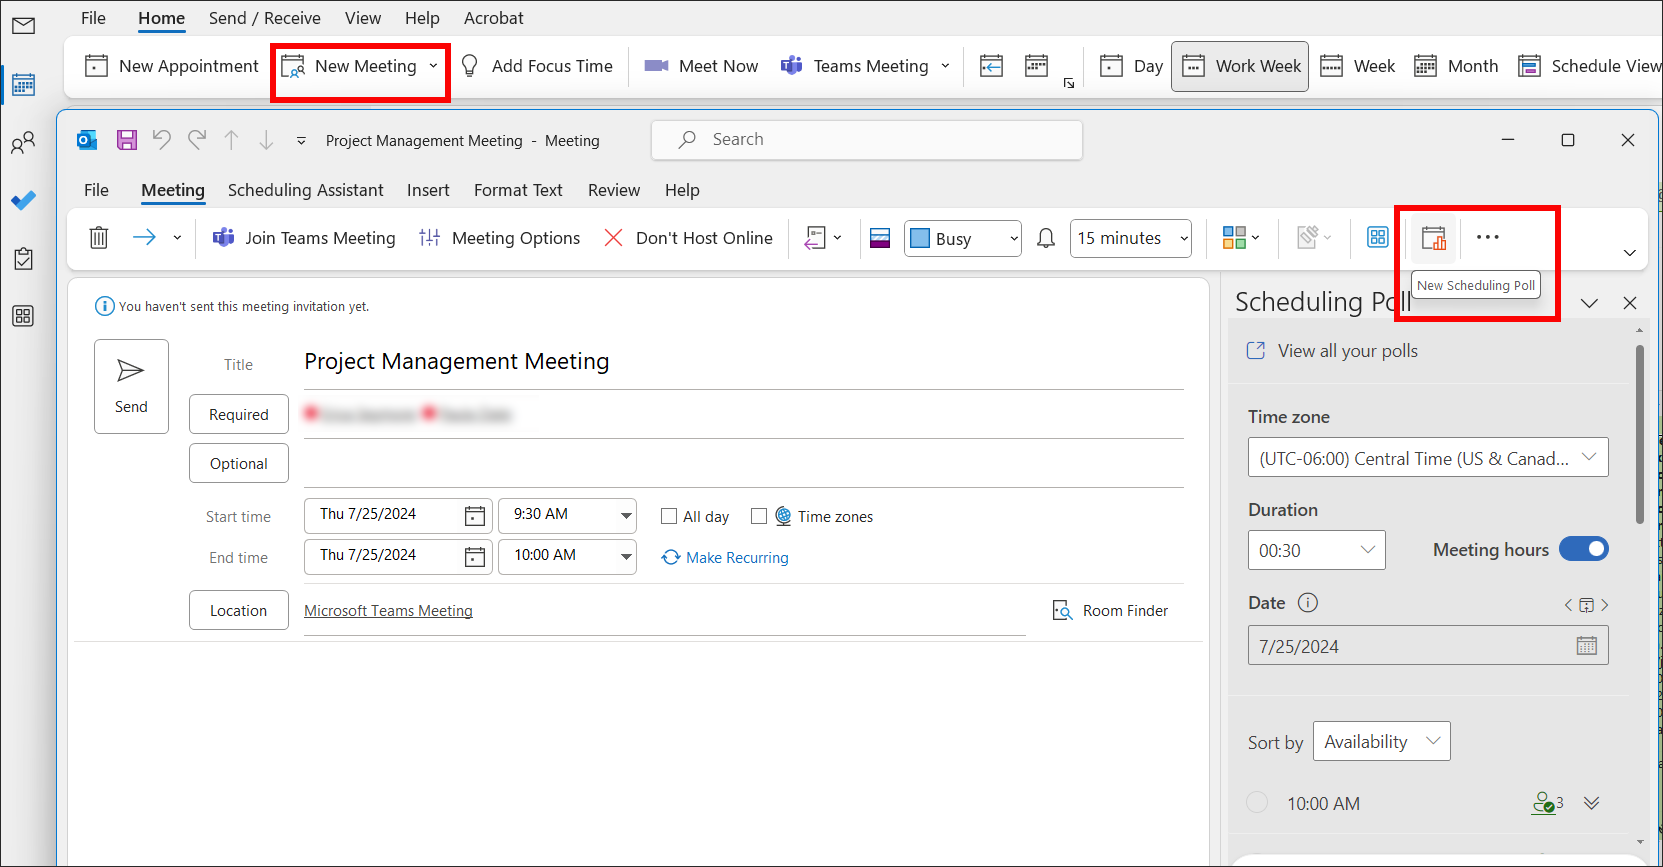
Task: Open Meeting Options
Action: pyautogui.click(x=500, y=238)
